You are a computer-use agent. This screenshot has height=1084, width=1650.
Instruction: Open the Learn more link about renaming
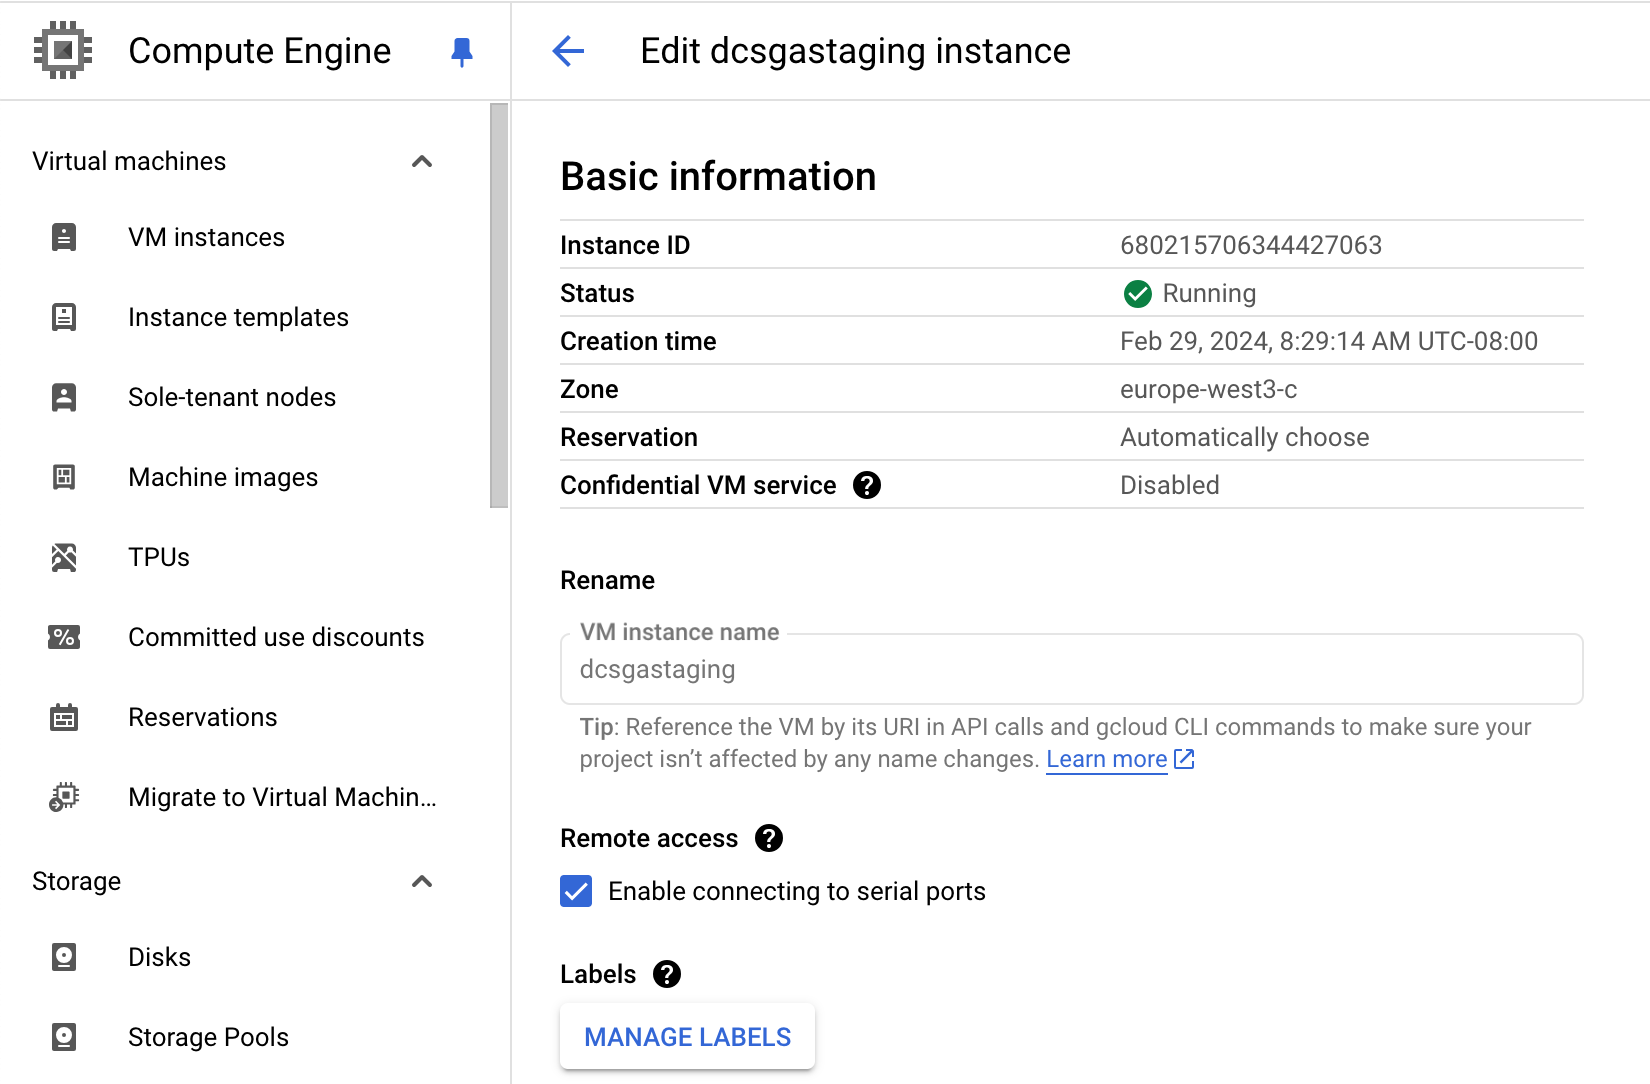coord(1107,759)
